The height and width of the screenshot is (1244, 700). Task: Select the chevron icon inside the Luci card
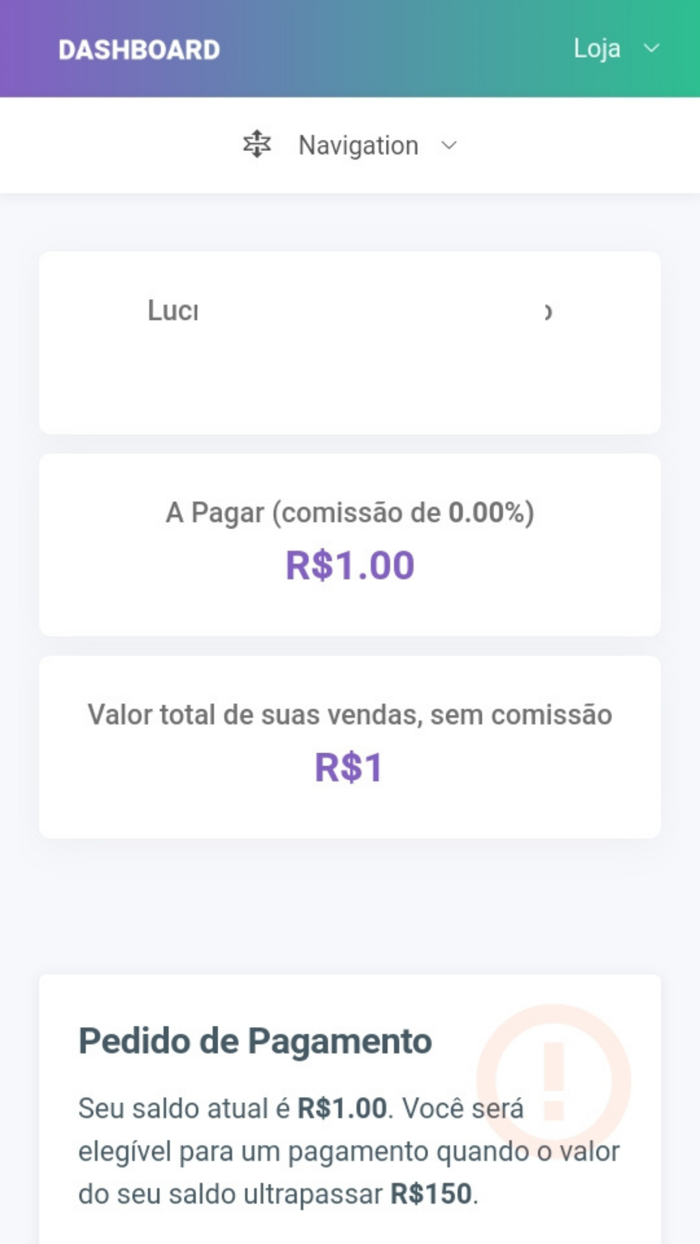tap(545, 313)
